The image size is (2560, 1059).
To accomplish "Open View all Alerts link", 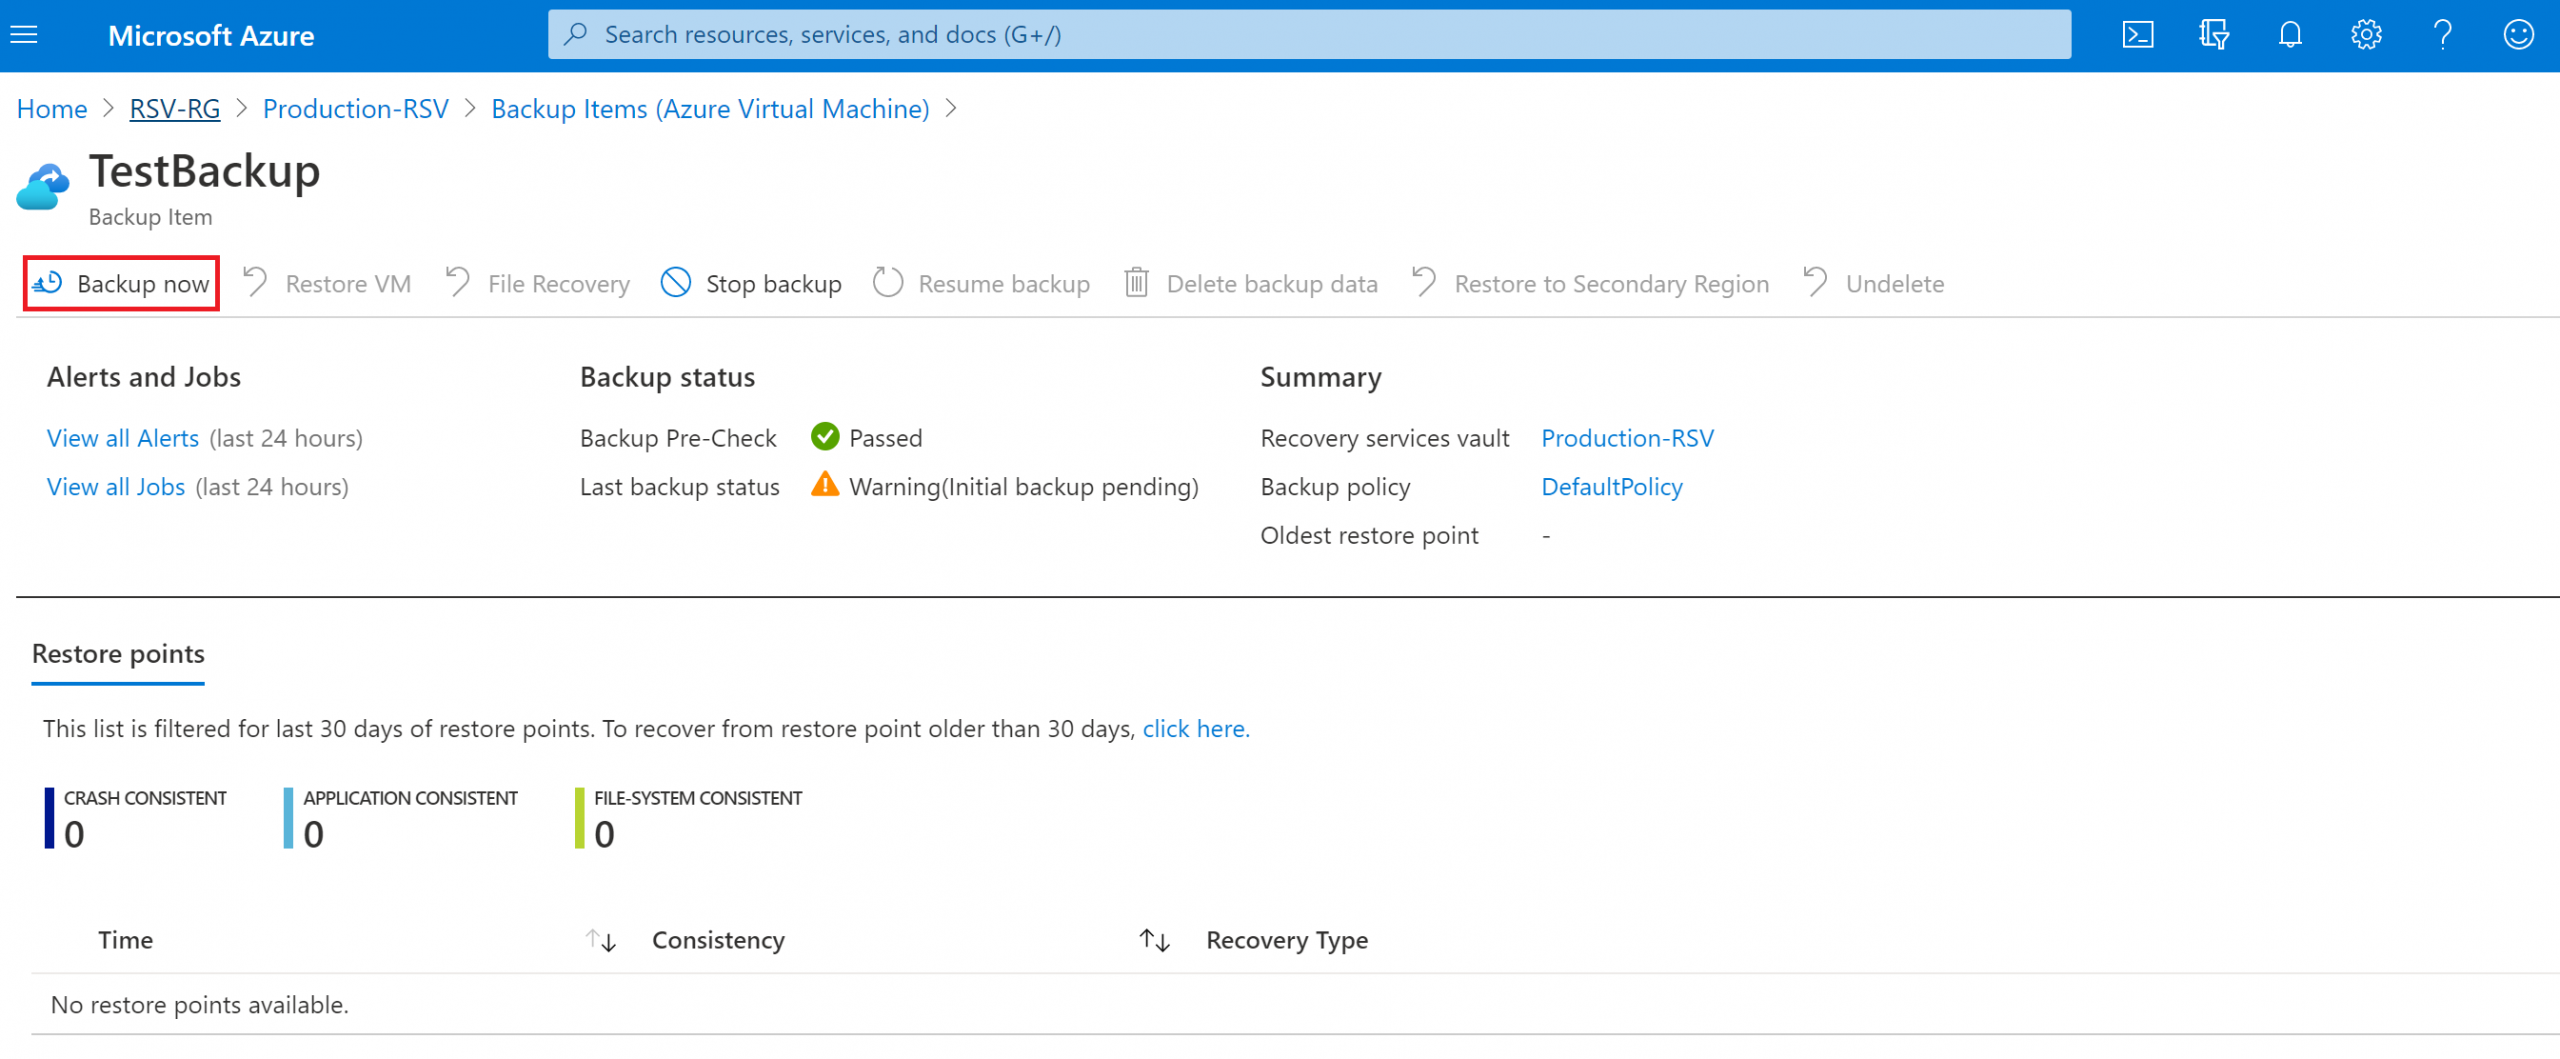I will pos(123,438).
